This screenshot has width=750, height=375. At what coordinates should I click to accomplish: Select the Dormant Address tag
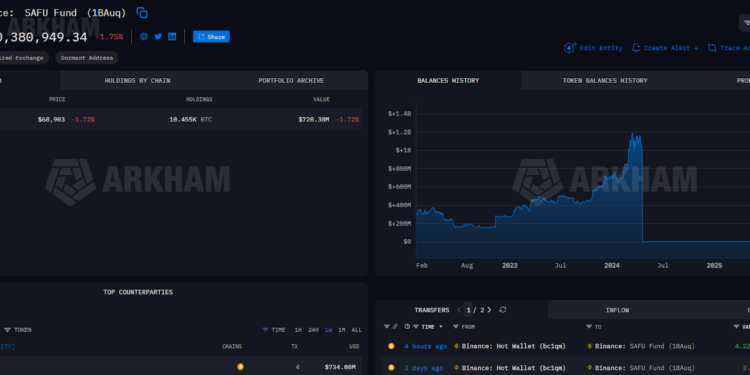[87, 58]
